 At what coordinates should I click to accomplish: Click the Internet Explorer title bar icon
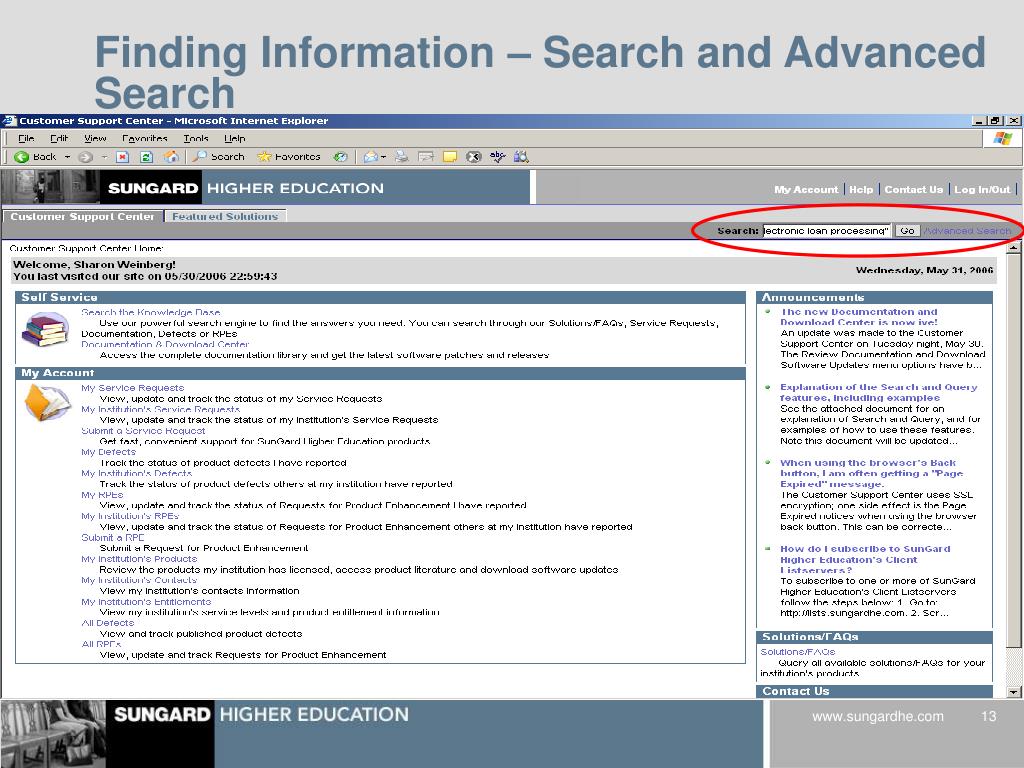point(9,121)
